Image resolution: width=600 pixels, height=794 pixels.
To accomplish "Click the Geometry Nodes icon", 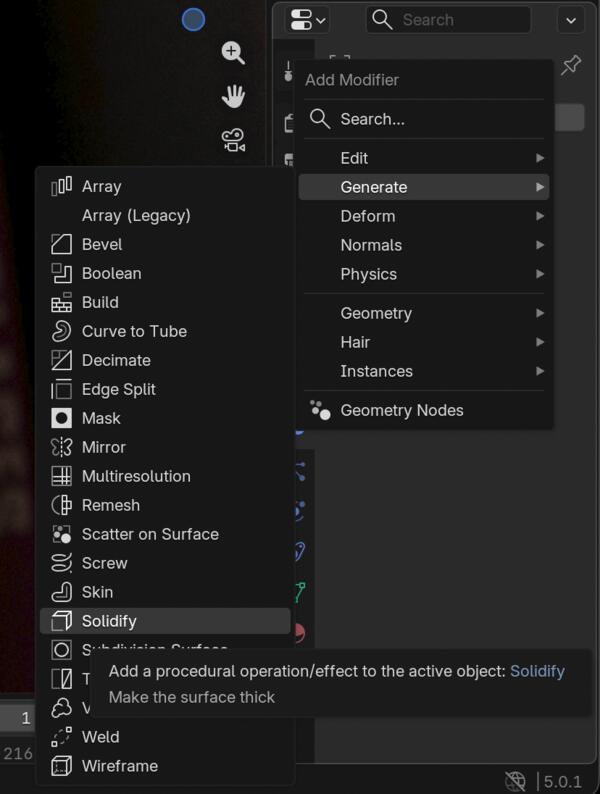I will pyautogui.click(x=320, y=410).
